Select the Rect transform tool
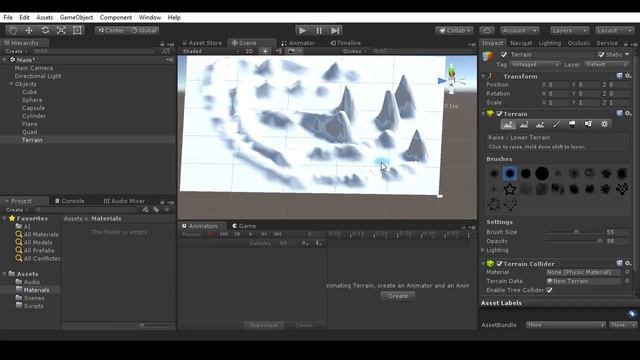 tap(77, 30)
